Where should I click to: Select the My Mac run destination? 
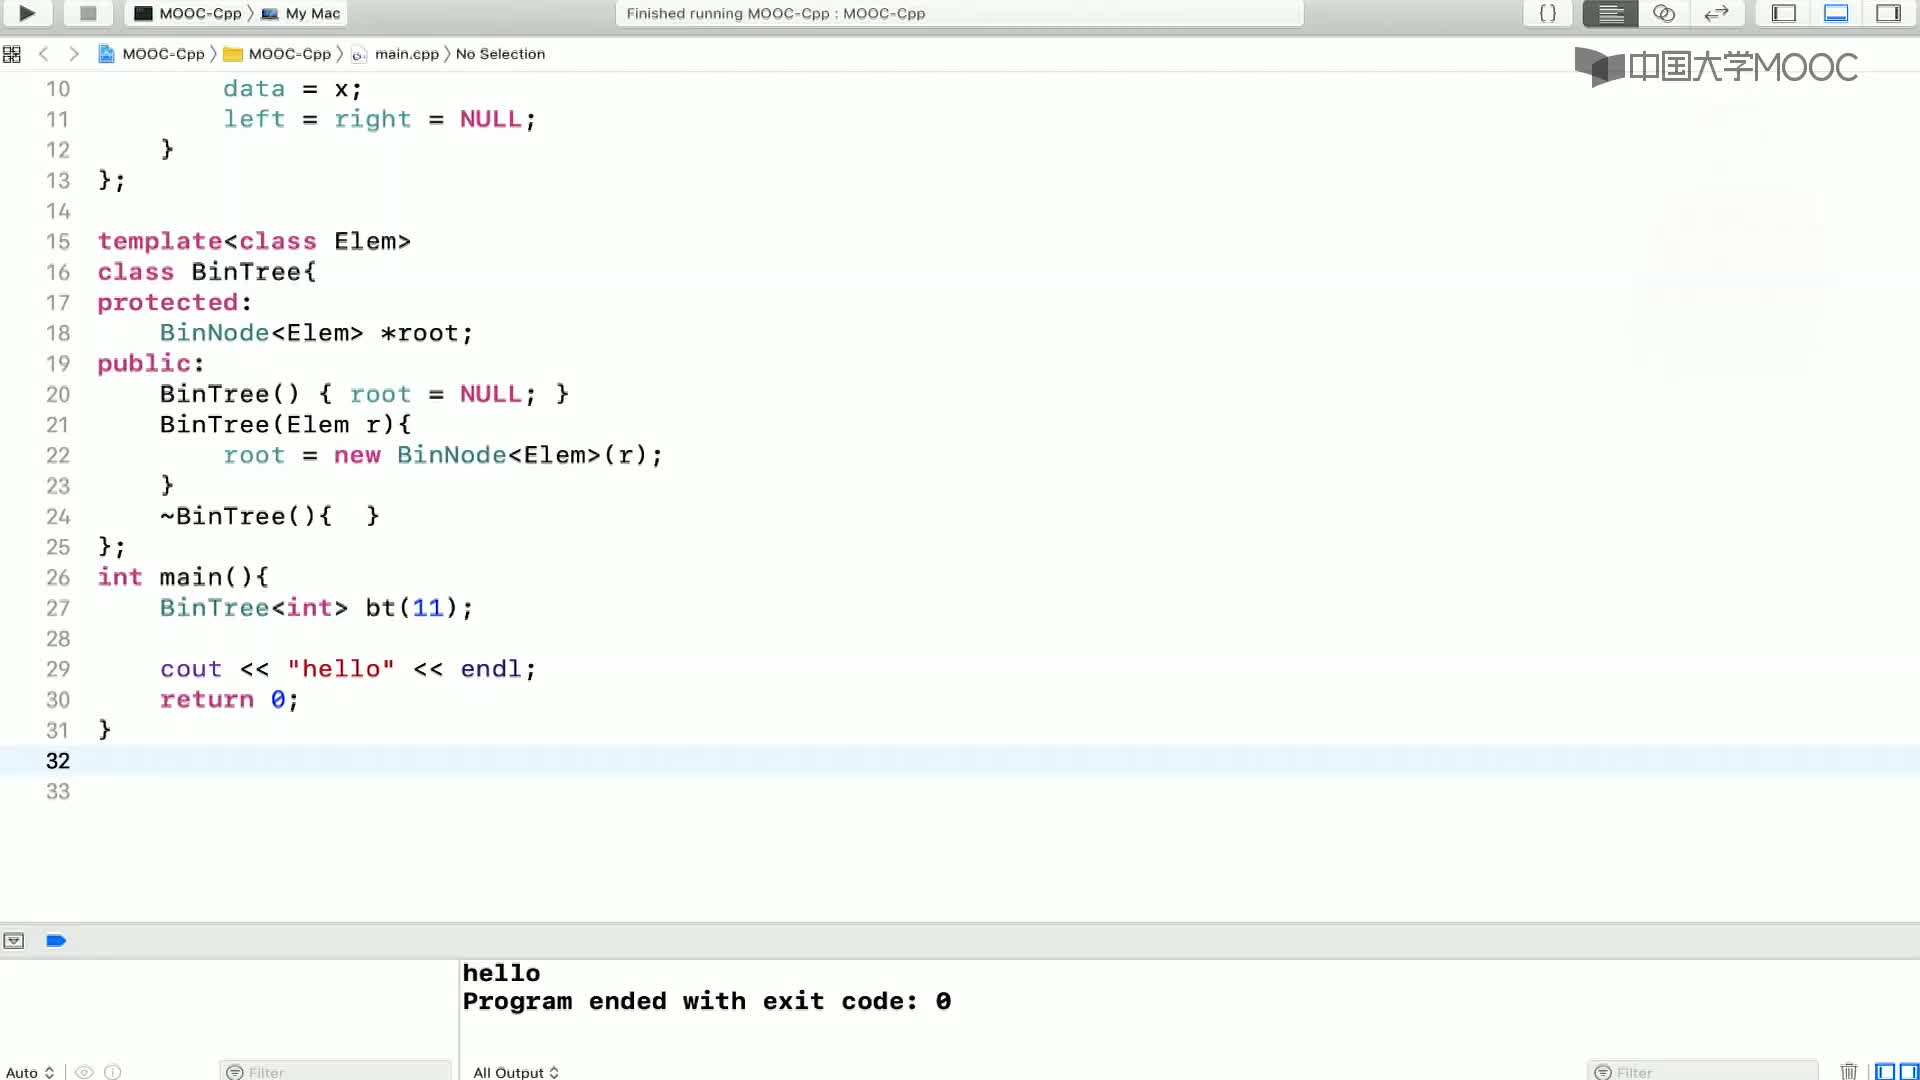[x=301, y=13]
